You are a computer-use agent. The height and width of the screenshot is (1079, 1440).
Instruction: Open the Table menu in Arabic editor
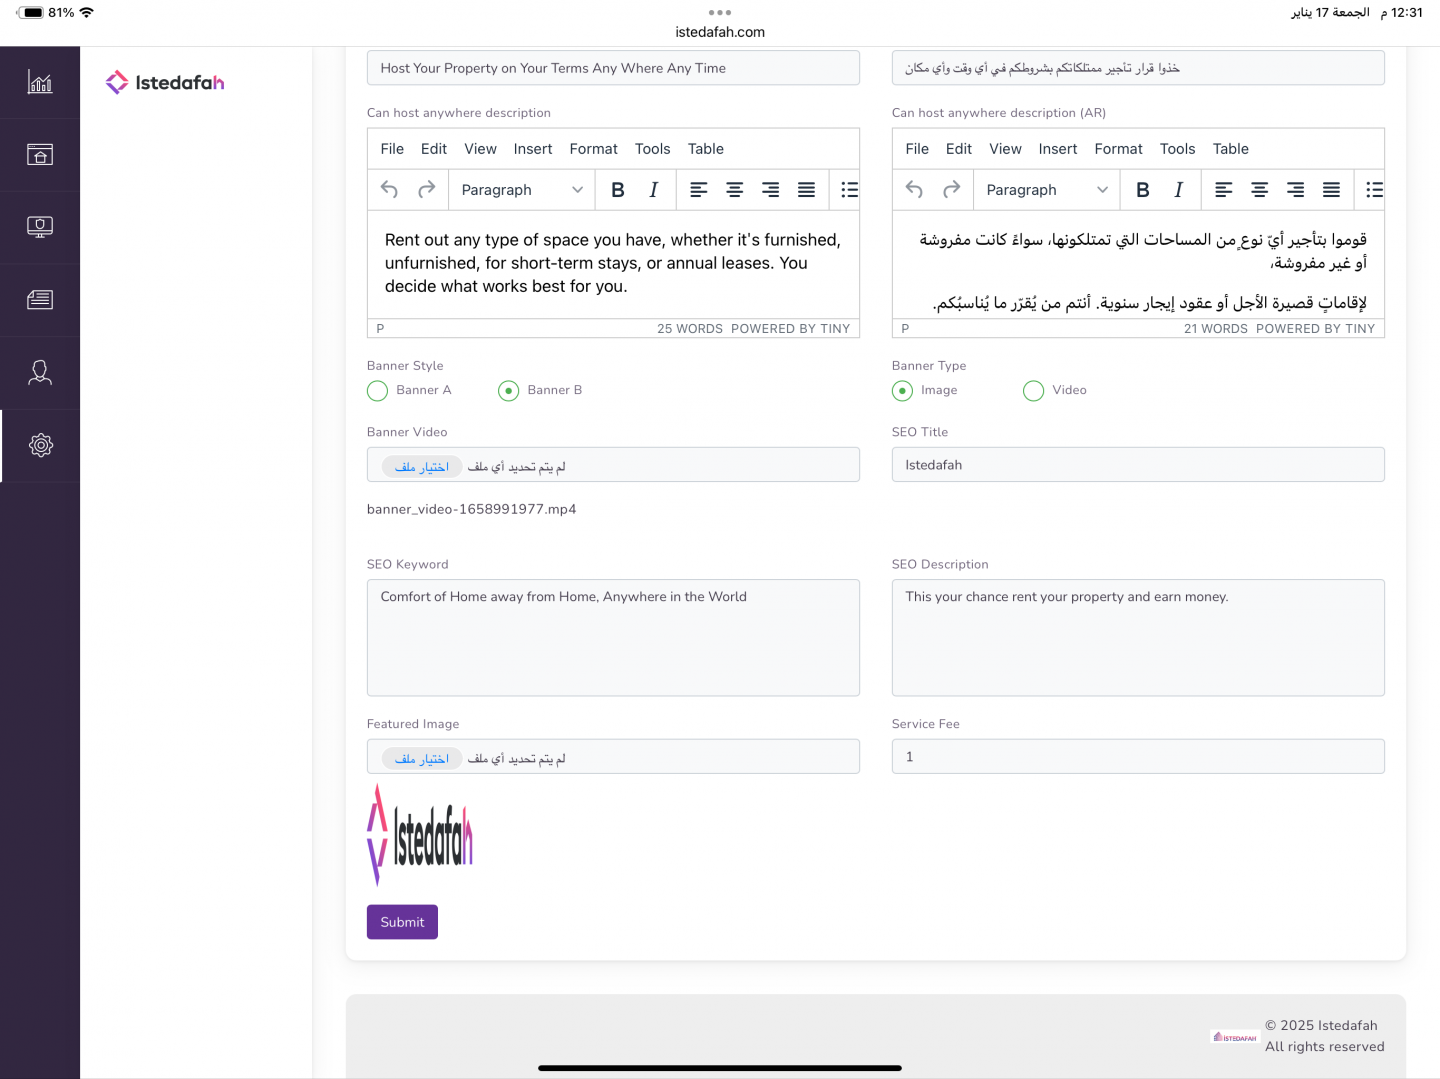pyautogui.click(x=1230, y=149)
